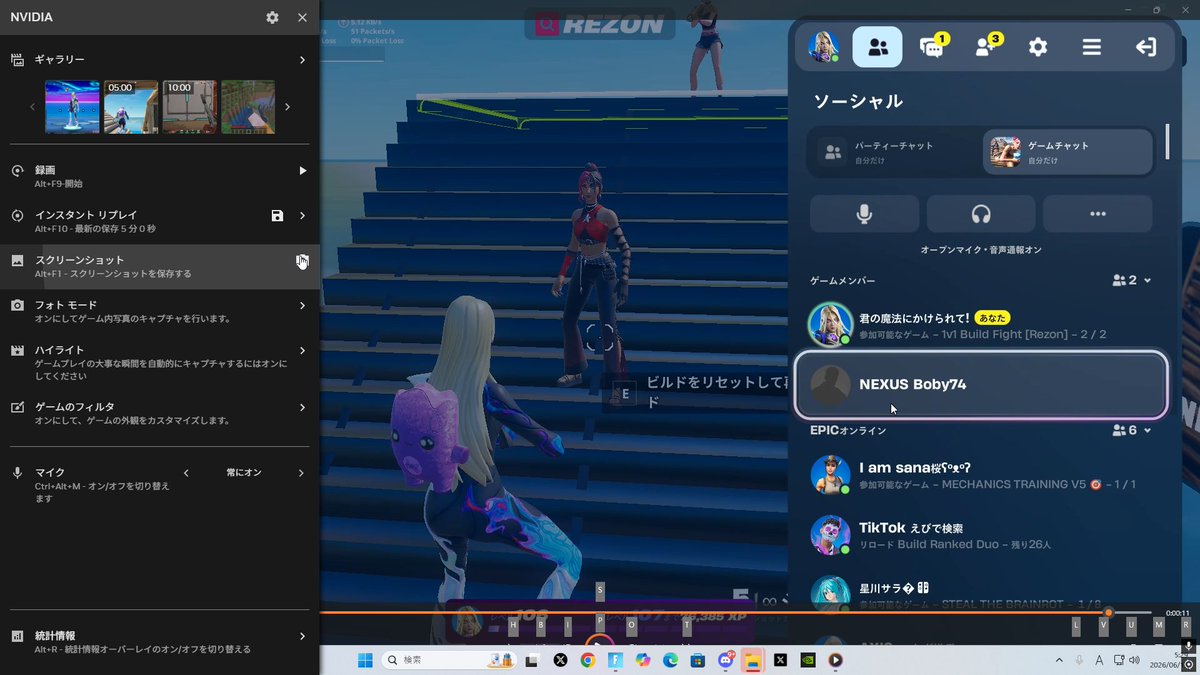This screenshot has width=1200, height=675.
Task: Show hidden system tray icons chevron
Action: pyautogui.click(x=1059, y=660)
